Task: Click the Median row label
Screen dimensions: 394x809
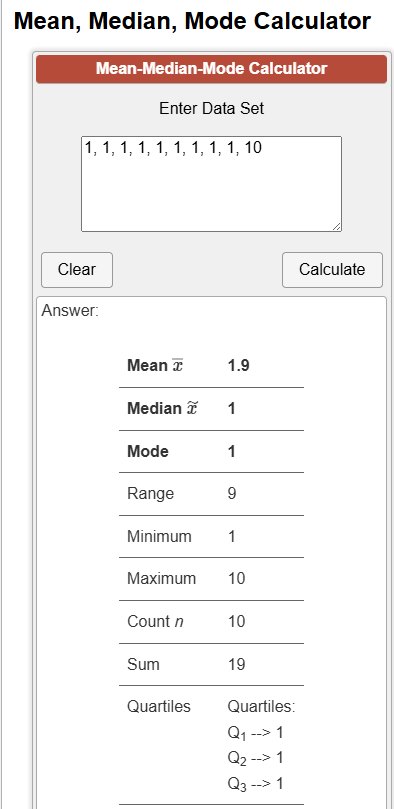Action: [x=163, y=409]
